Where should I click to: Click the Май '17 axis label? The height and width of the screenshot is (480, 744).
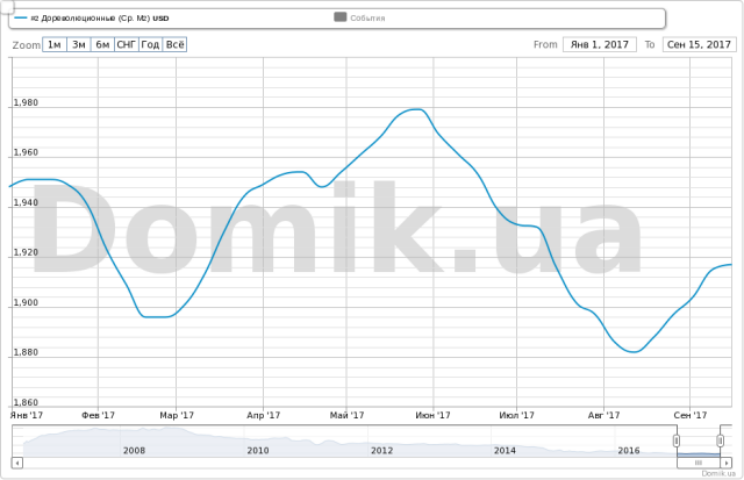(x=347, y=415)
